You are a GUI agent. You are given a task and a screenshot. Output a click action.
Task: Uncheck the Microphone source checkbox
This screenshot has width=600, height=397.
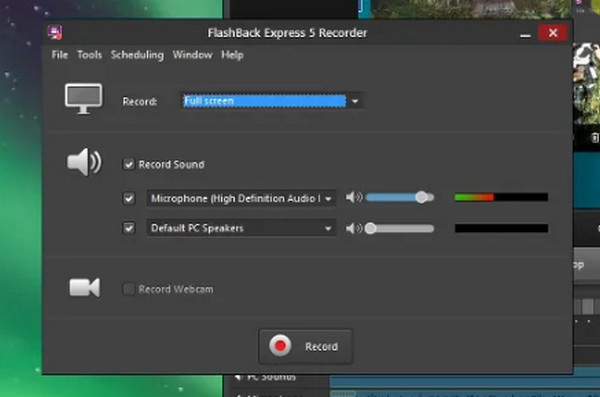click(x=129, y=198)
